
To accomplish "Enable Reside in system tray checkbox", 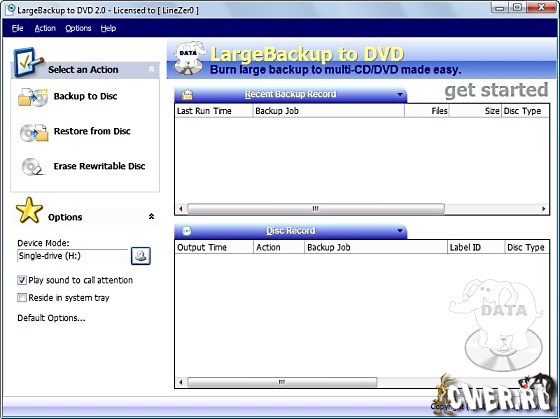I will click(22, 298).
